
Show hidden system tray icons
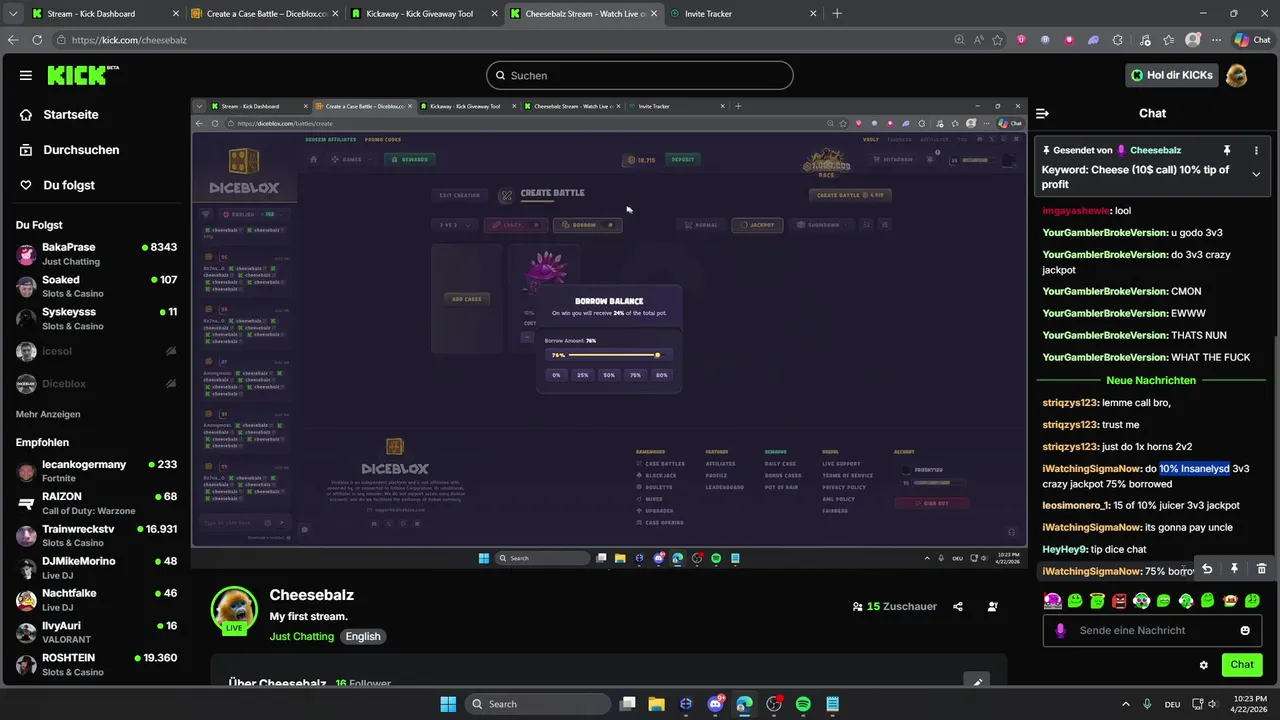(x=1126, y=704)
